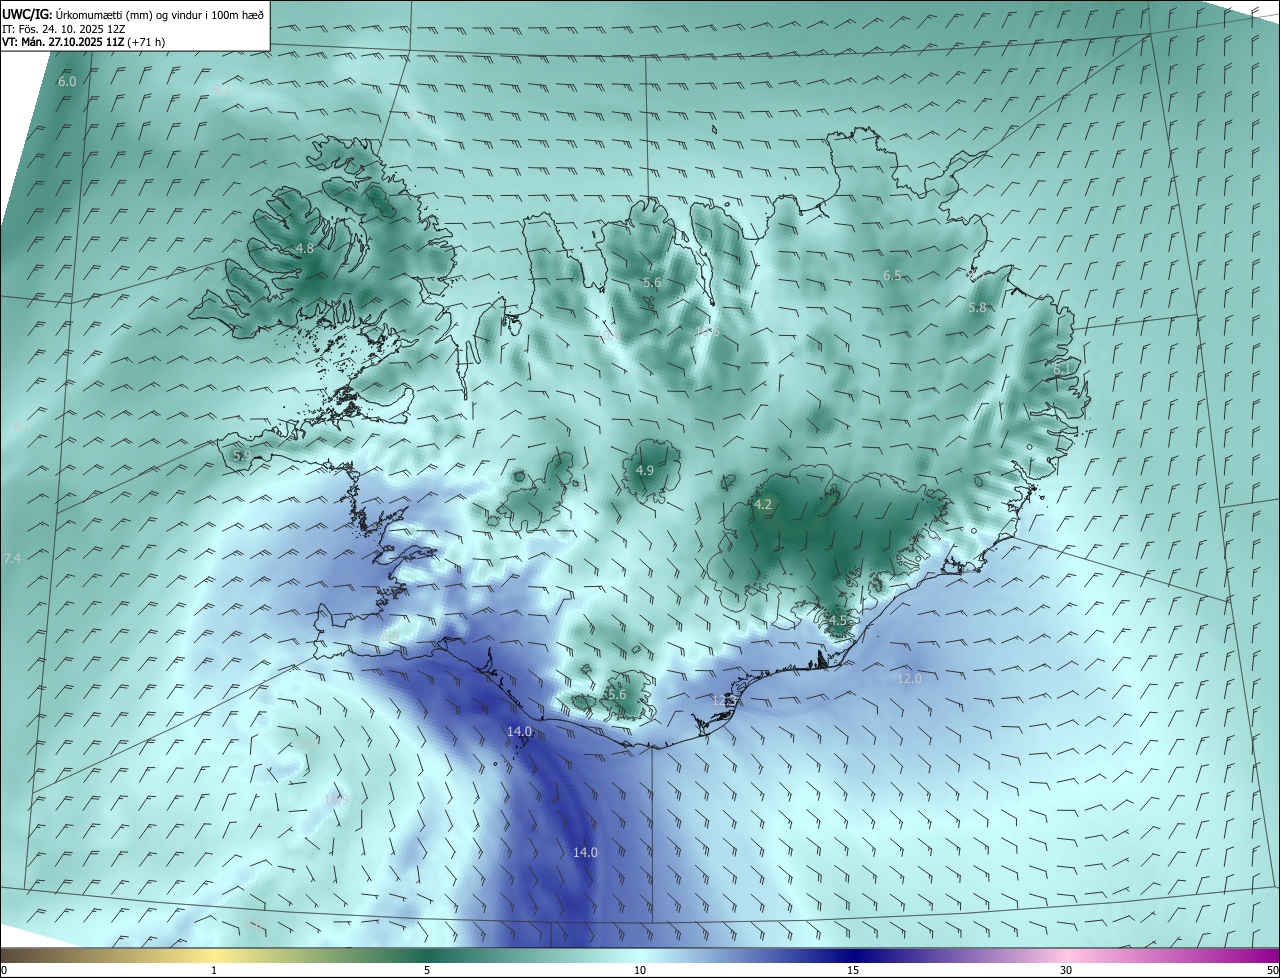The width and height of the screenshot is (1280, 978).
Task: Select the 4.5 value label
Action: click(x=838, y=620)
